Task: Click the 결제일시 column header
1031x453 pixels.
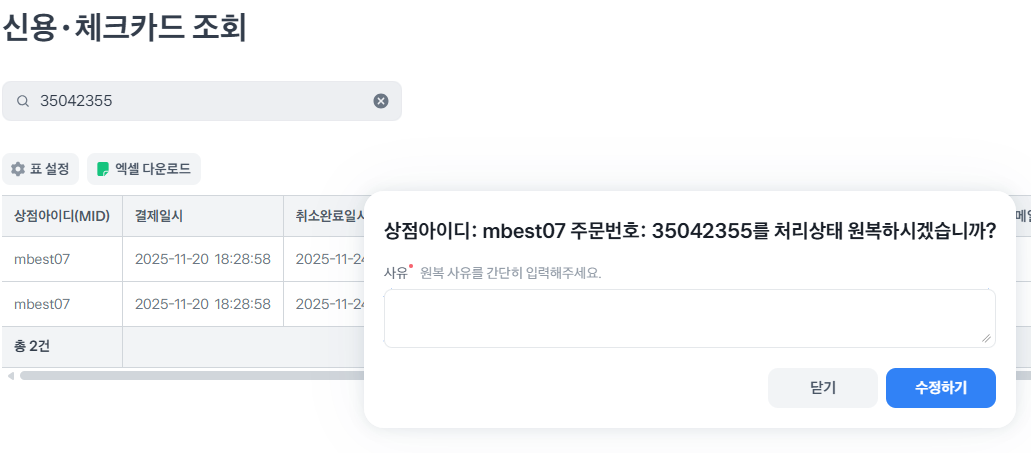Action: [159, 216]
